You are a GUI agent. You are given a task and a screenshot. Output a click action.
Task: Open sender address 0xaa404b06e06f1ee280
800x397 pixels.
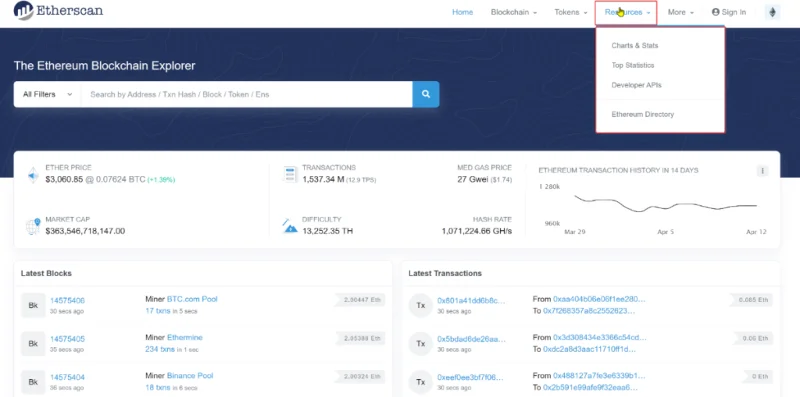click(599, 299)
